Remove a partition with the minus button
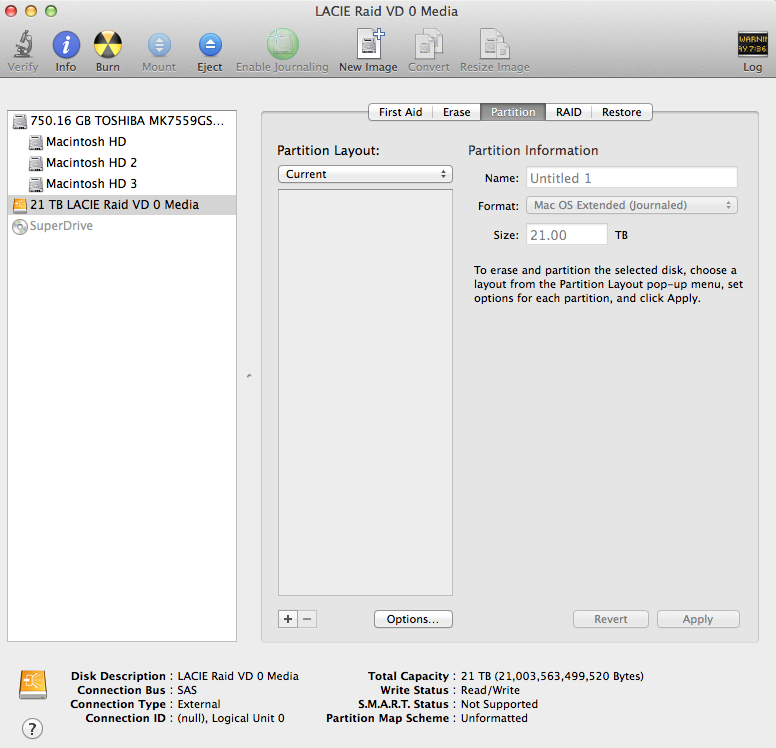The image size is (776, 748). (x=307, y=619)
